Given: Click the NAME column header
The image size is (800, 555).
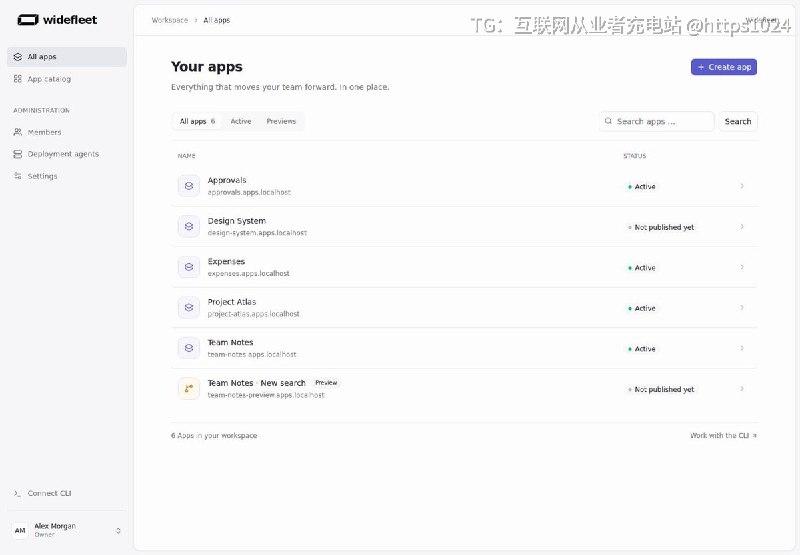Looking at the screenshot, I should point(186,156).
